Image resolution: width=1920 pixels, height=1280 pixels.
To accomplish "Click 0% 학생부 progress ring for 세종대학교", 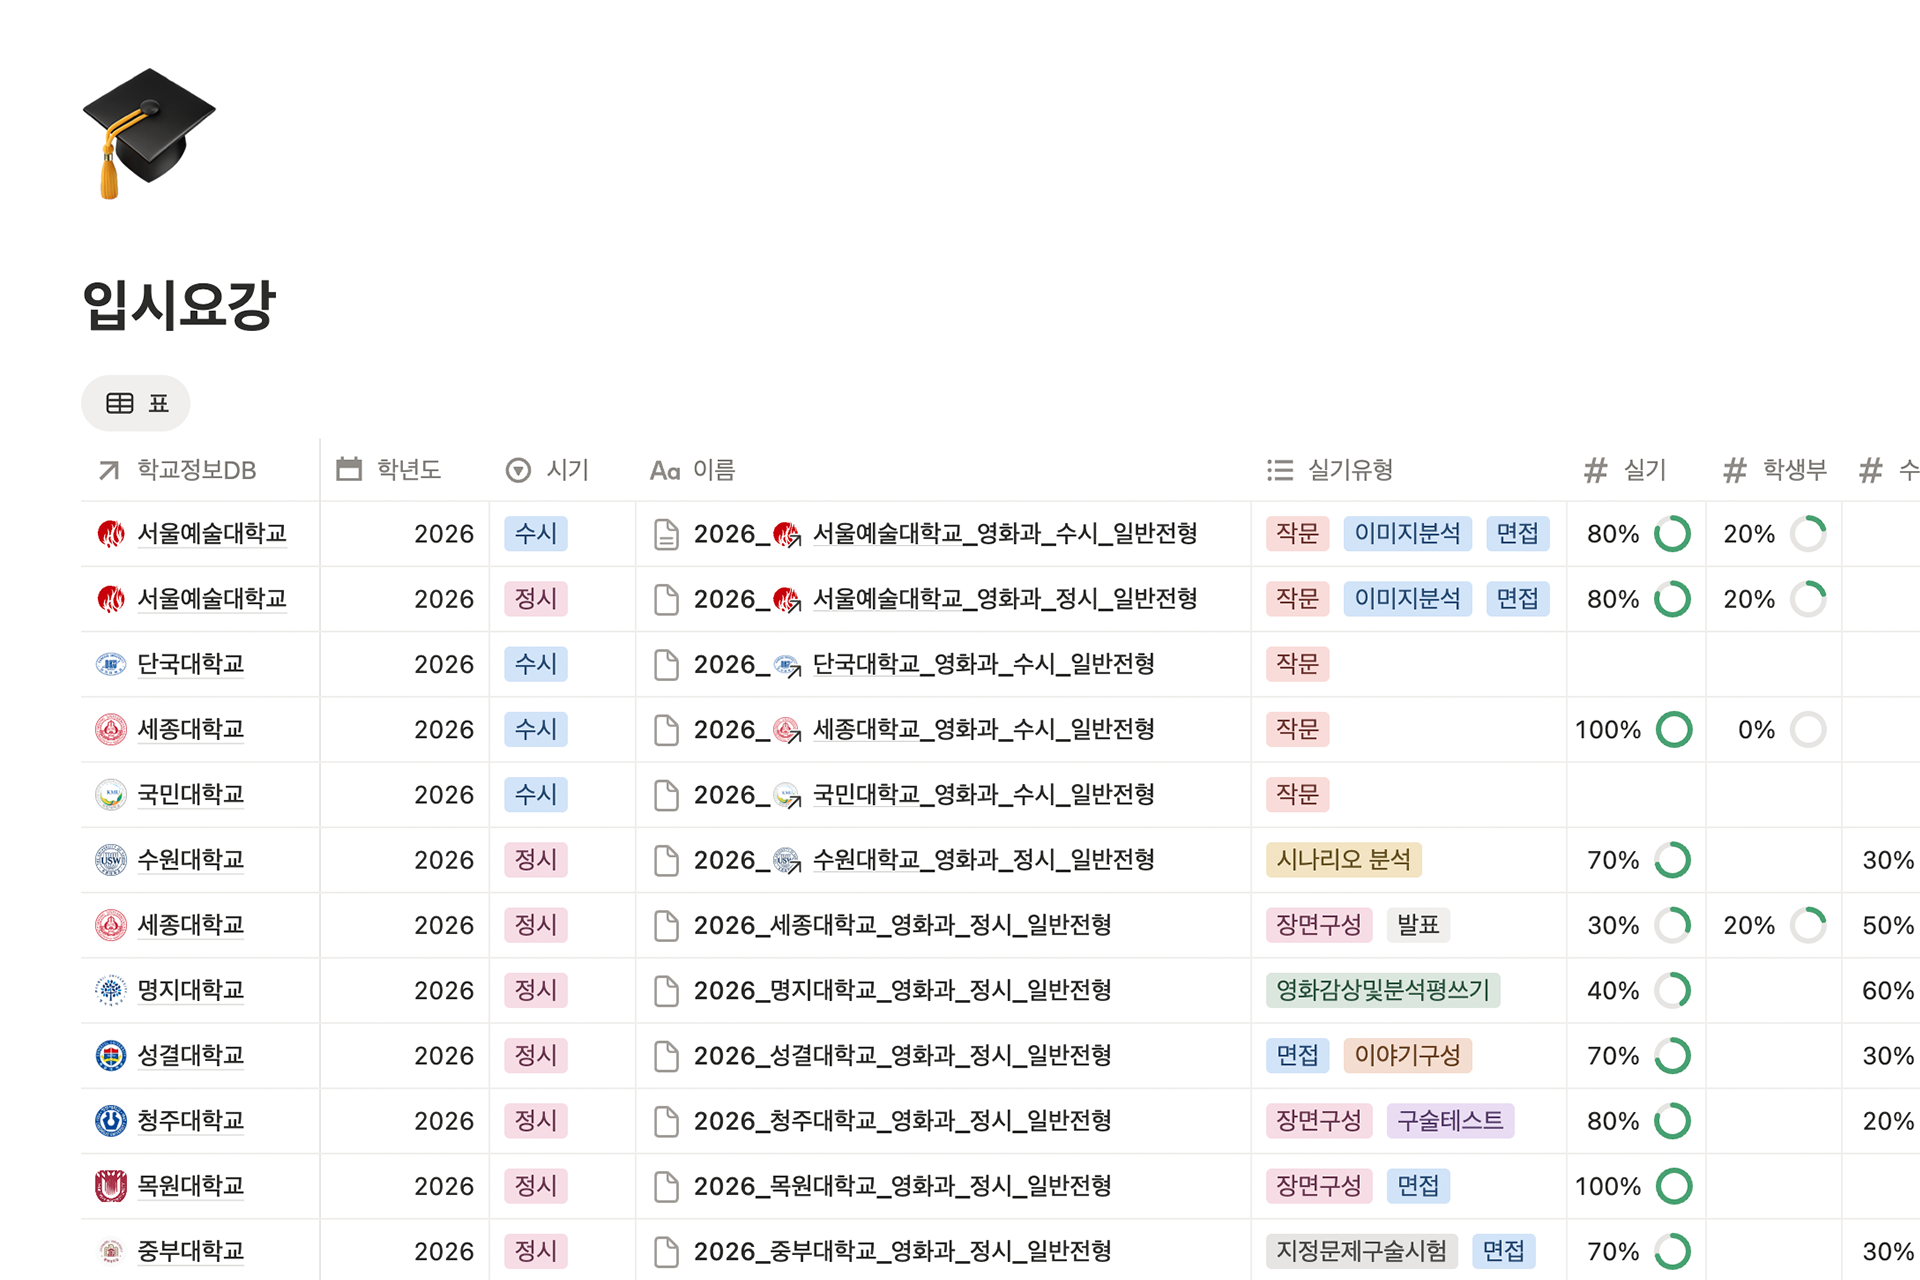I will click(x=1808, y=729).
